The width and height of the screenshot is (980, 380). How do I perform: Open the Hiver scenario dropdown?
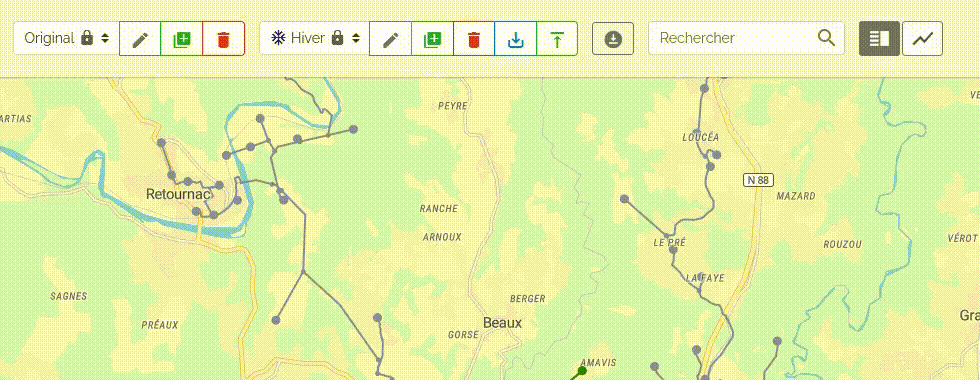click(x=314, y=38)
